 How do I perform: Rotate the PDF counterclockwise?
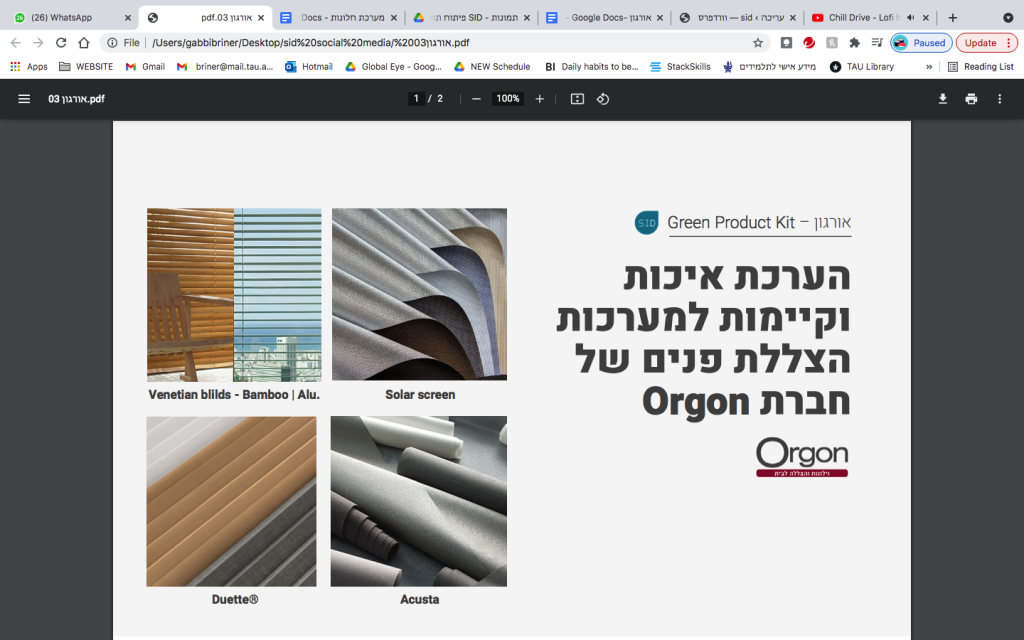point(603,99)
